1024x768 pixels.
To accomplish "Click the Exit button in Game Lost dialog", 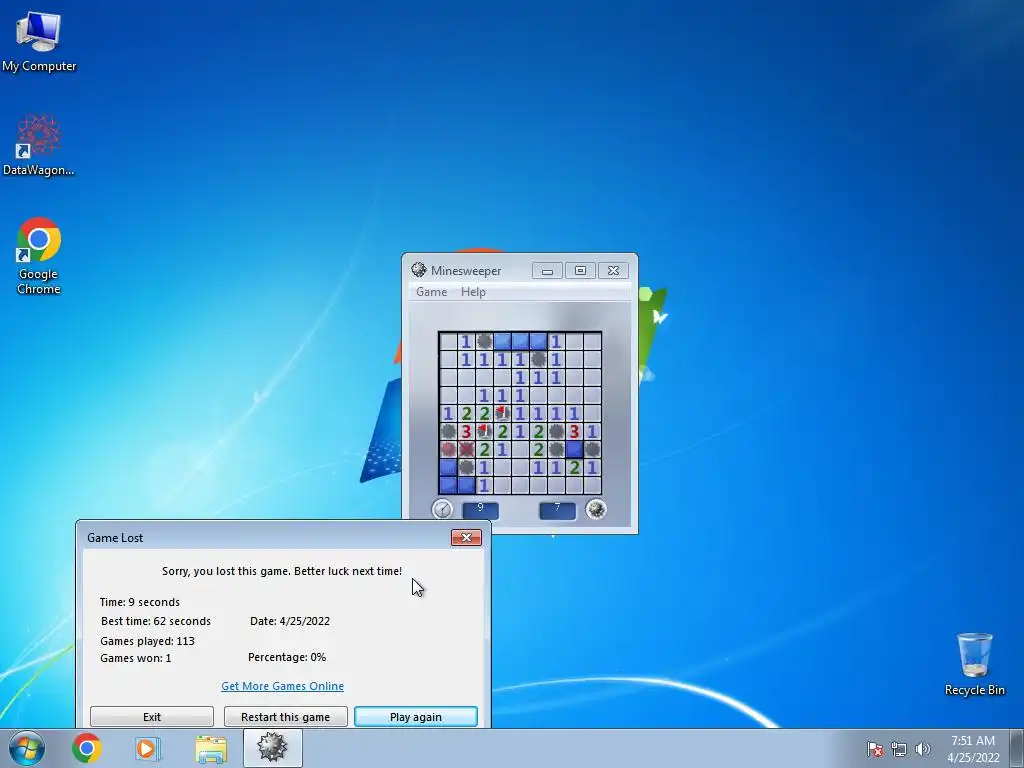I will pyautogui.click(x=152, y=716).
